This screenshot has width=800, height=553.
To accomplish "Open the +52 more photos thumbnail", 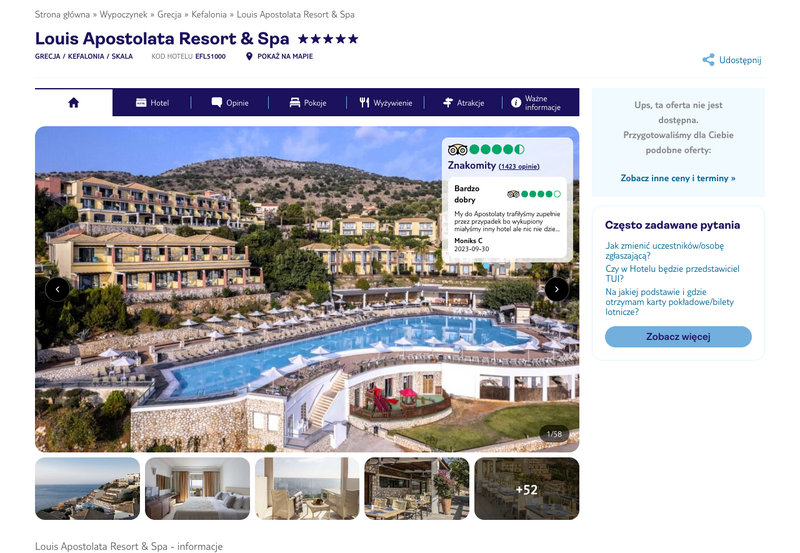I will (x=527, y=488).
